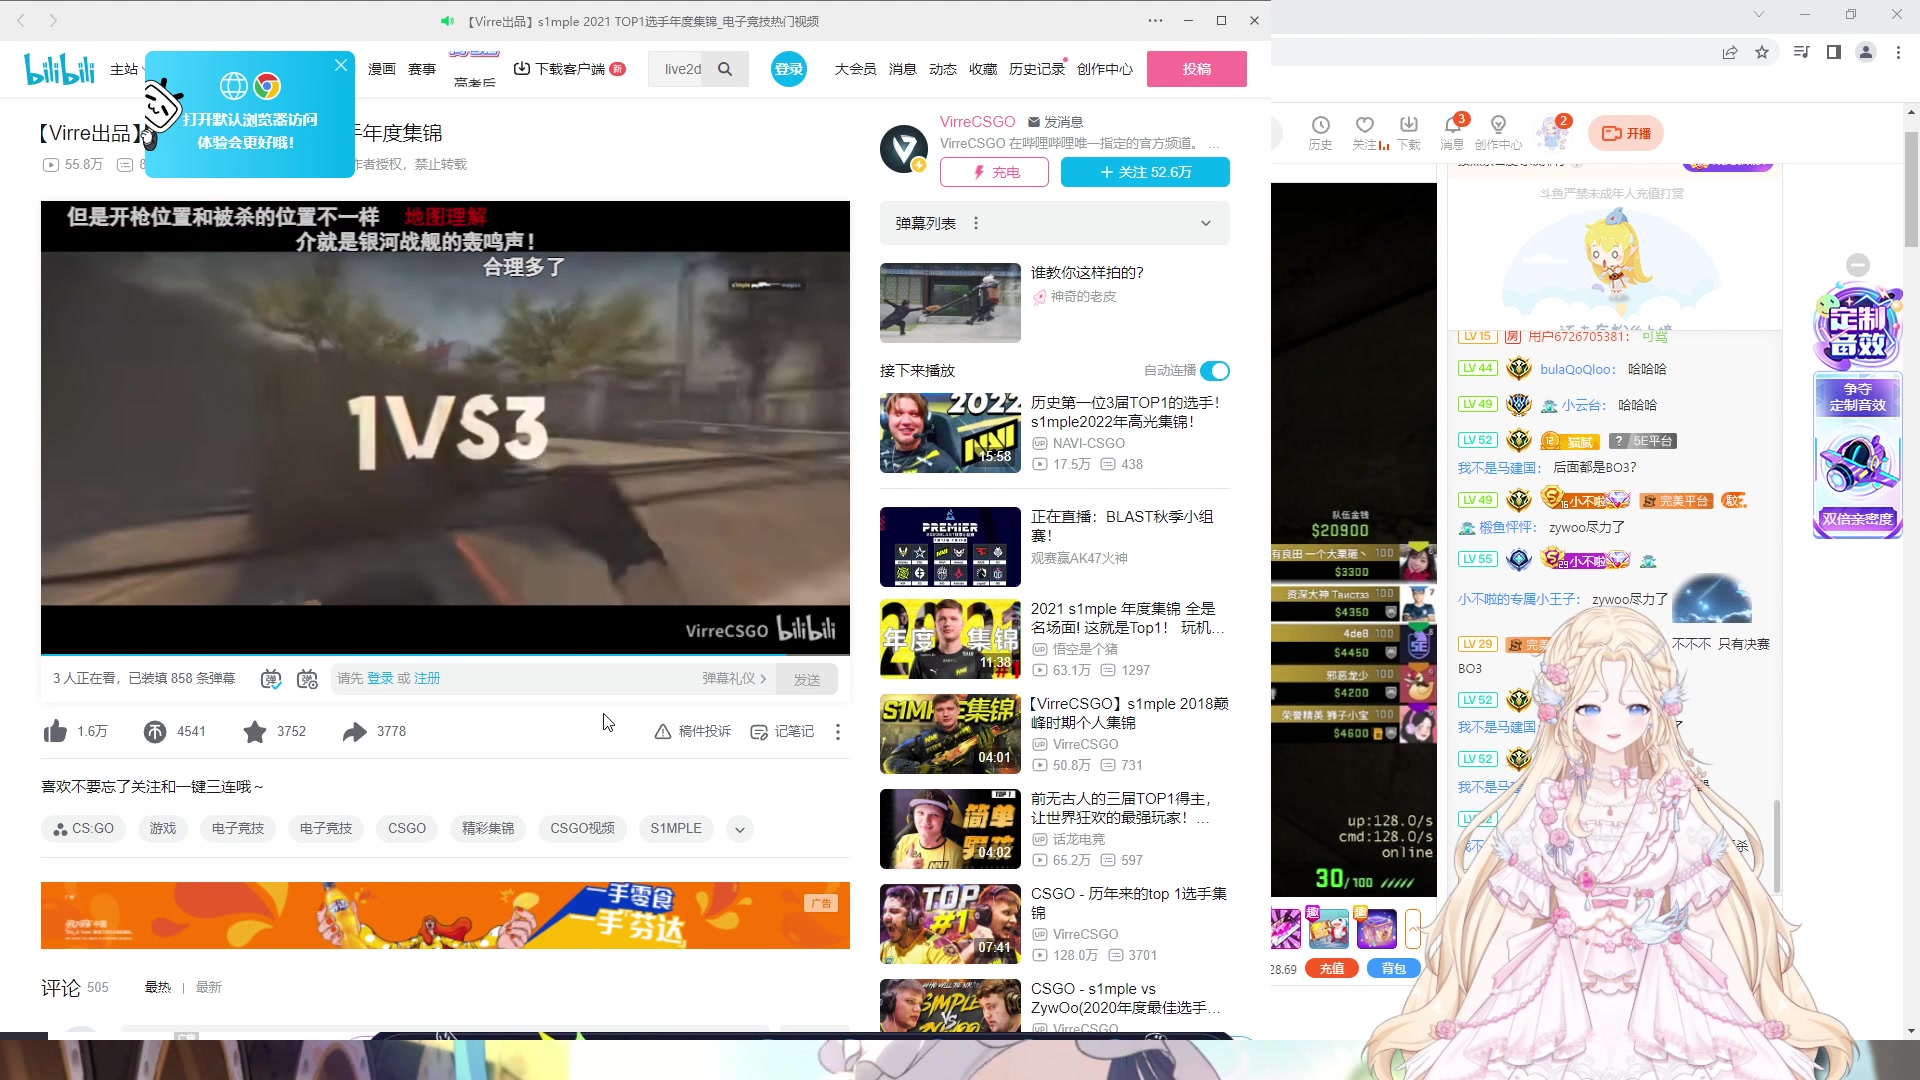Image resolution: width=1920 pixels, height=1080 pixels.
Task: Select the 精彩集锦 tag
Action: [x=488, y=829]
